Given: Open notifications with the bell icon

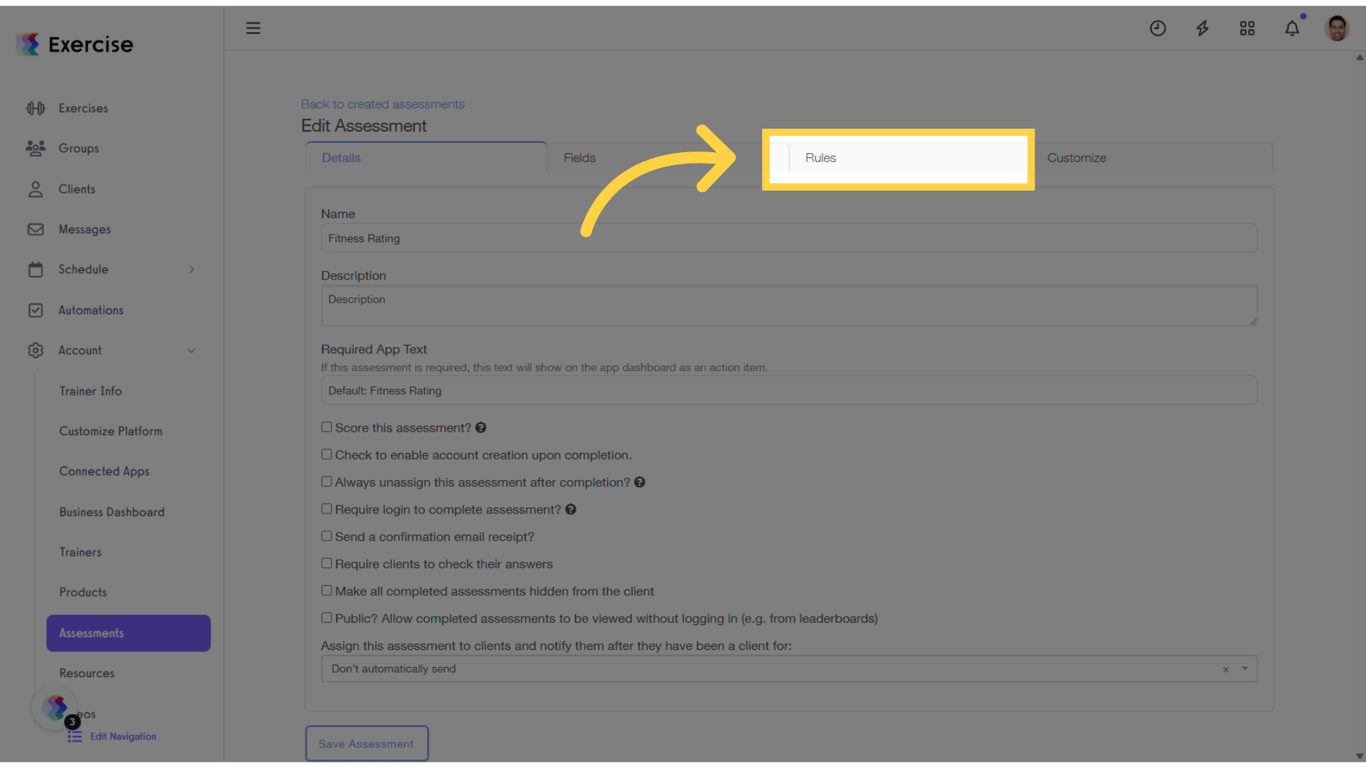Looking at the screenshot, I should 1292,28.
